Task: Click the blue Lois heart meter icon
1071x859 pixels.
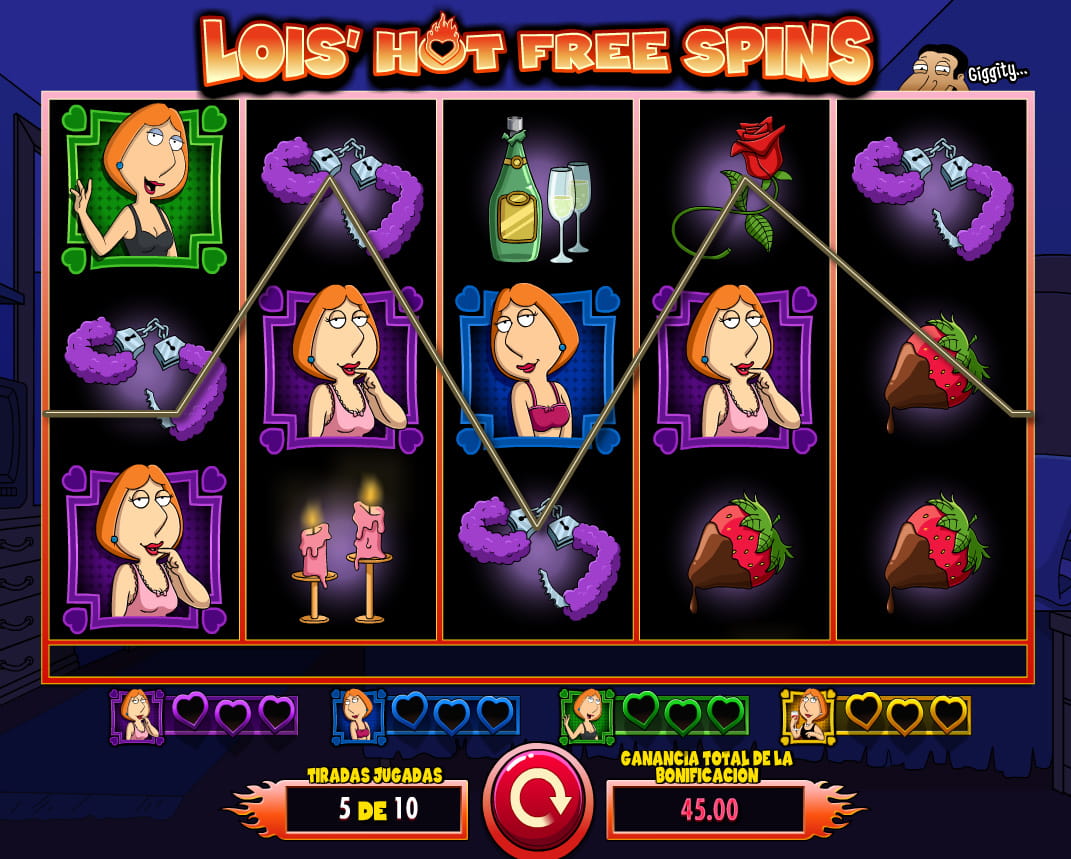Action: coord(358,716)
